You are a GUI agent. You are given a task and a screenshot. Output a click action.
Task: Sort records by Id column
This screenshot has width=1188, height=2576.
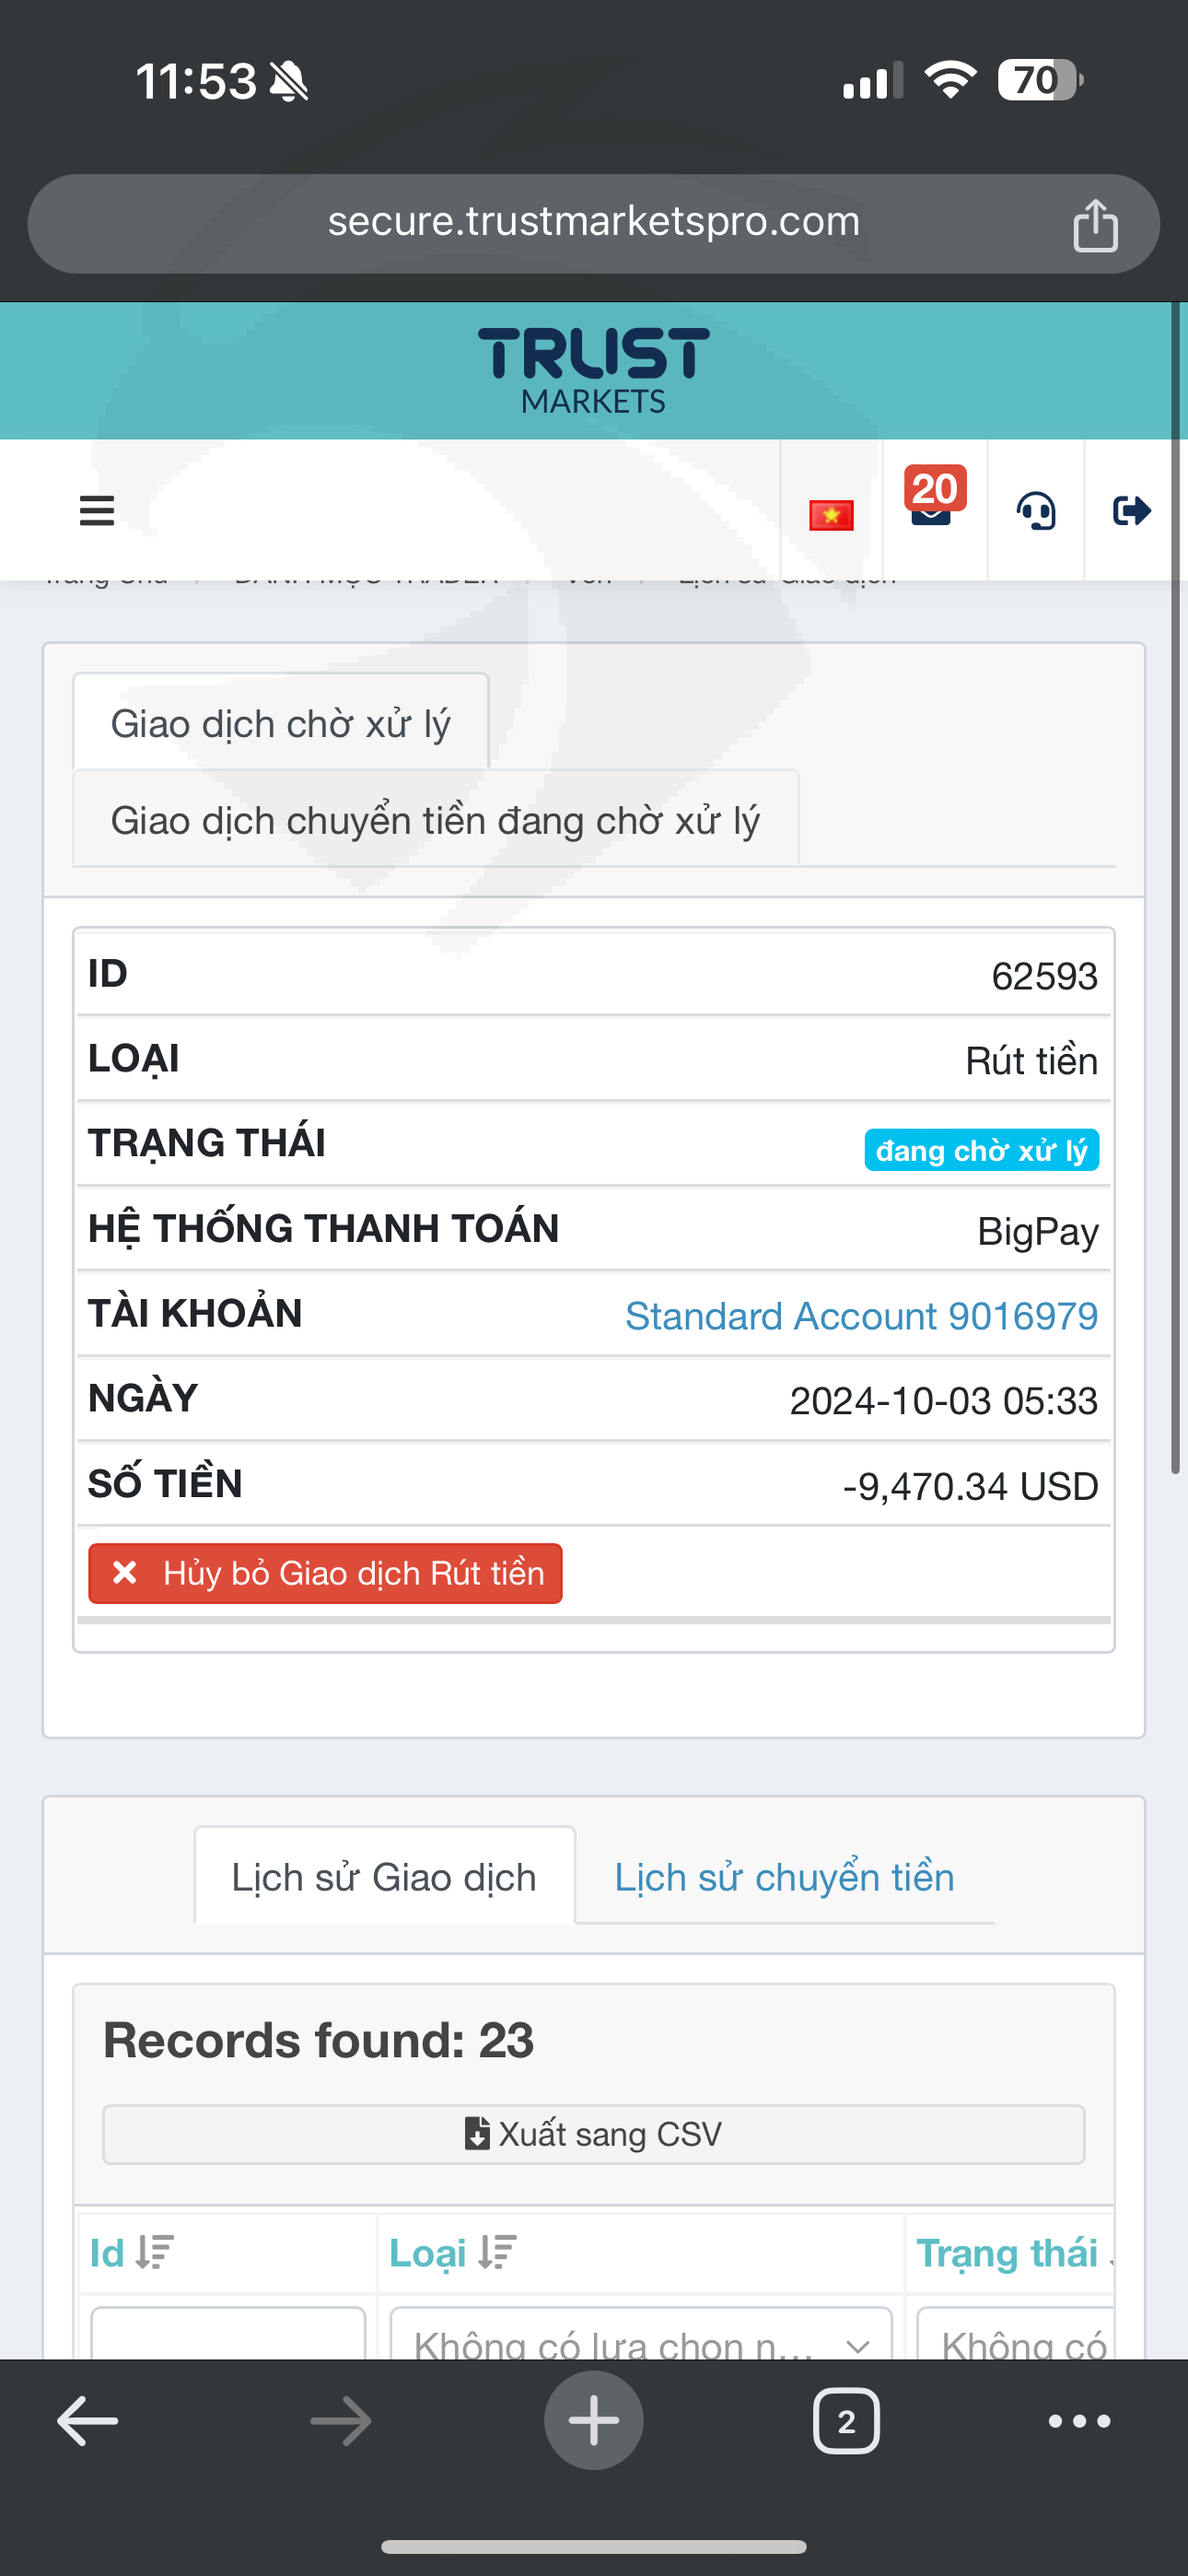[132, 2253]
